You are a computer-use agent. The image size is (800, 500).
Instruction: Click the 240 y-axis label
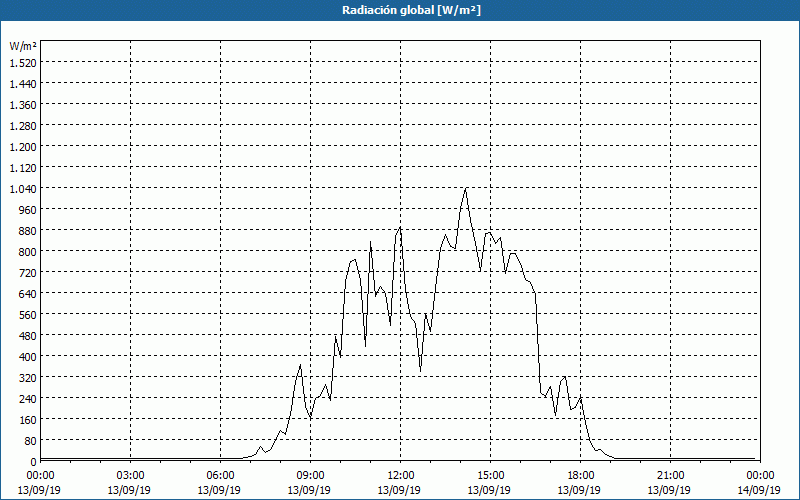point(28,398)
